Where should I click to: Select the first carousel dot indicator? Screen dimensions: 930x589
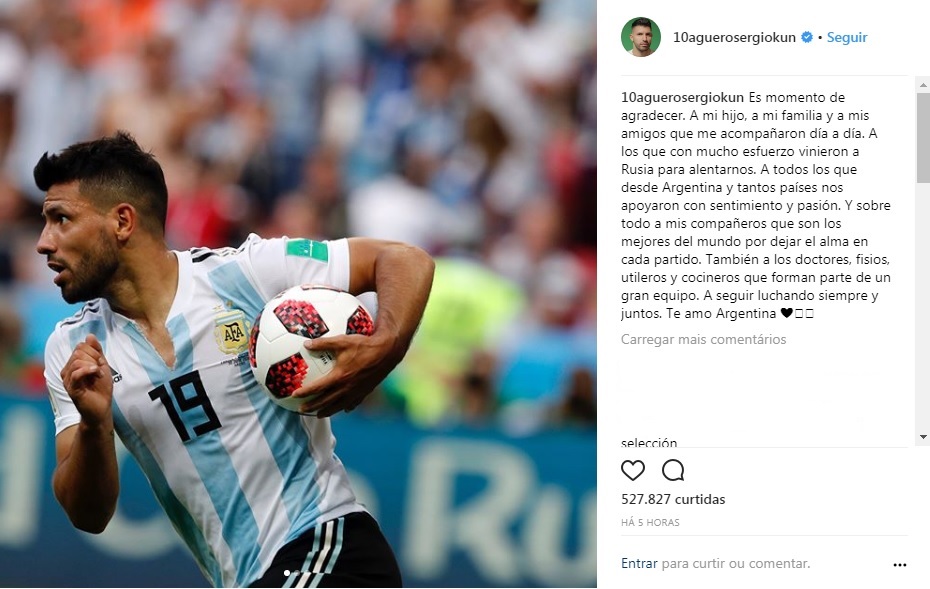click(287, 573)
